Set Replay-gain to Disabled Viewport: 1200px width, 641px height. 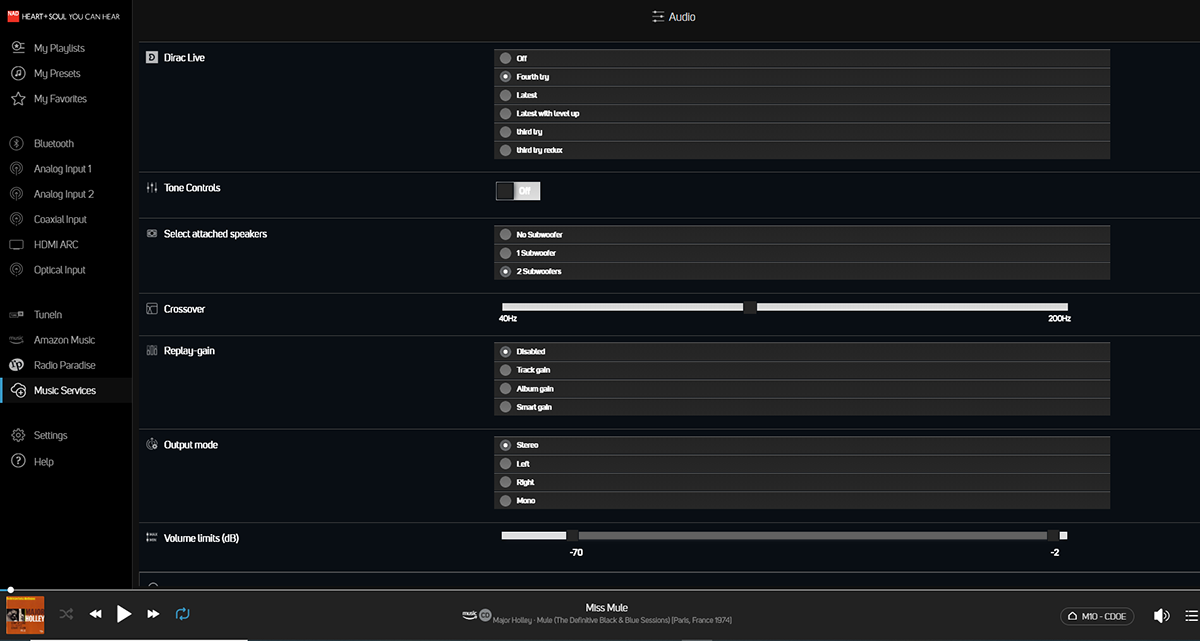click(802, 352)
